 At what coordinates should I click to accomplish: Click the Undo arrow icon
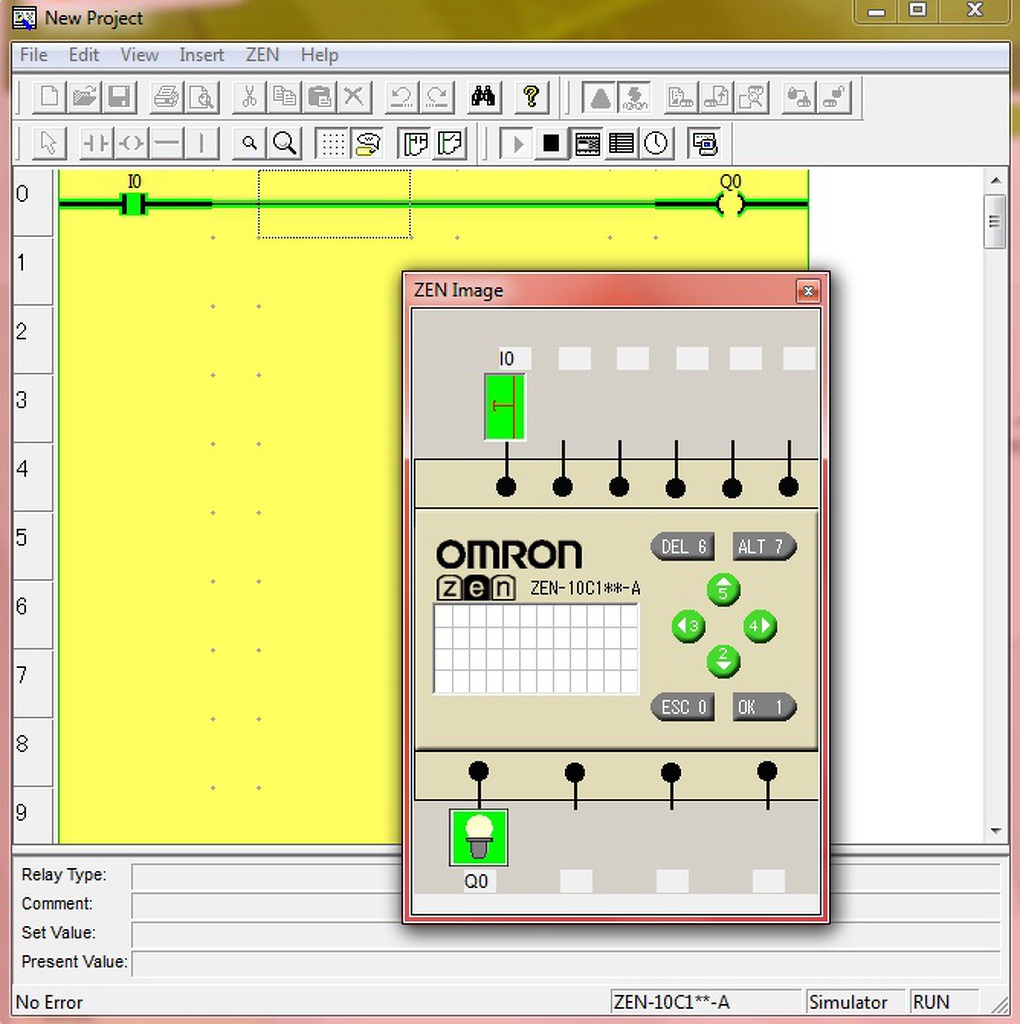(402, 97)
